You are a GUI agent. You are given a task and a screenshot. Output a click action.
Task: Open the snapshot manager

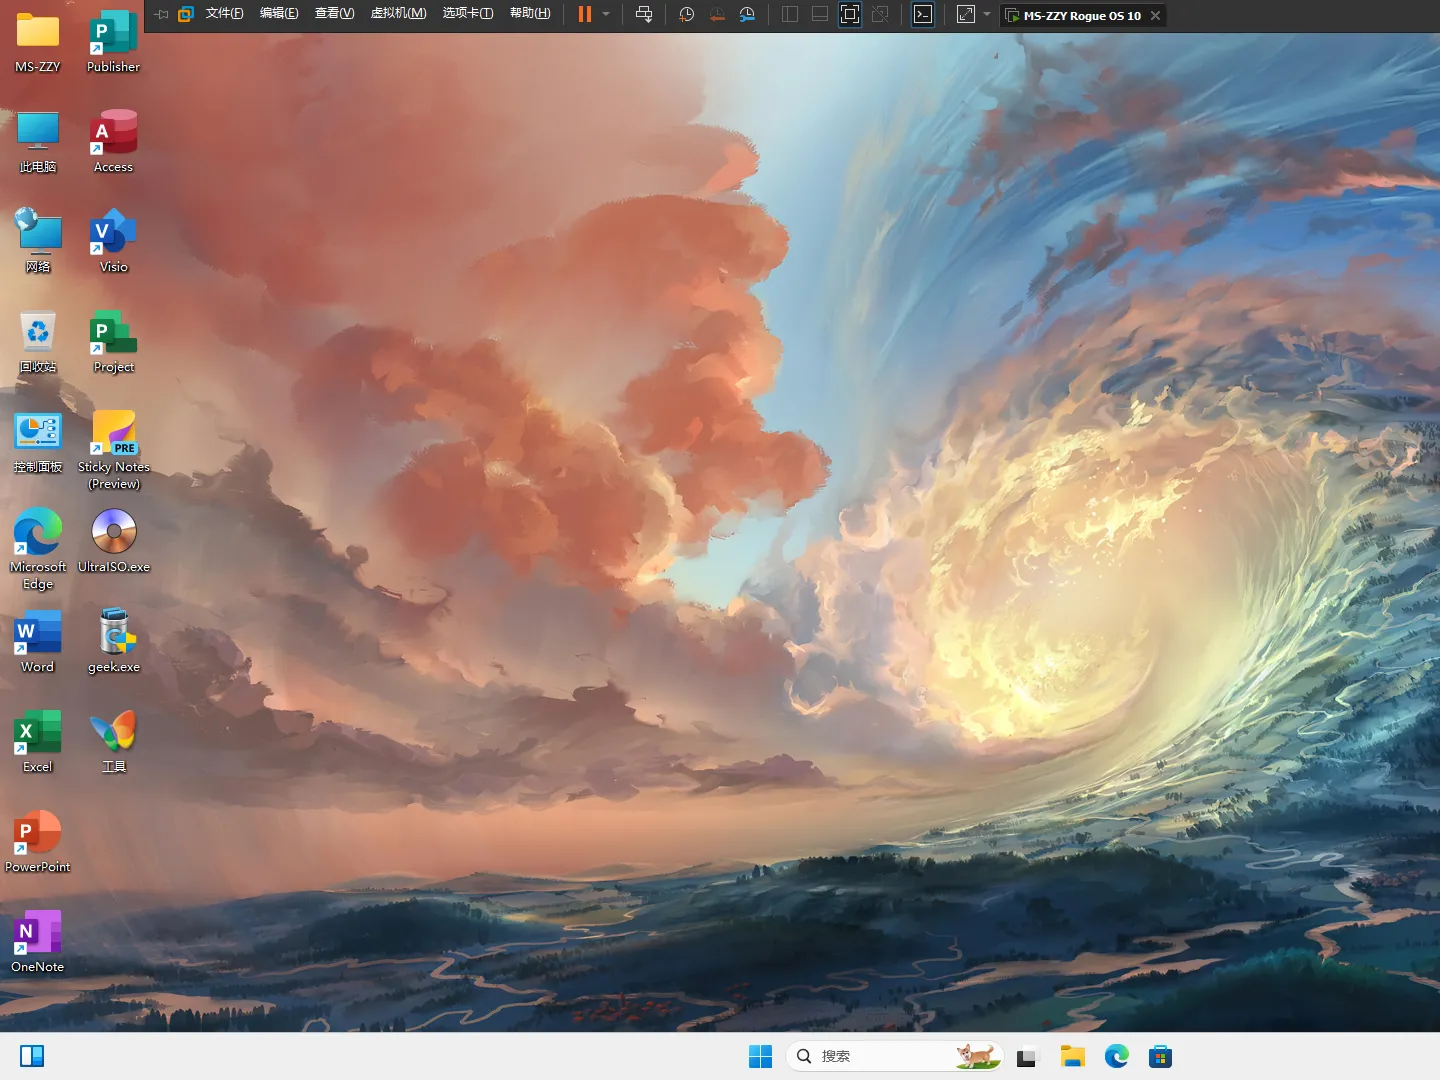[x=747, y=14]
